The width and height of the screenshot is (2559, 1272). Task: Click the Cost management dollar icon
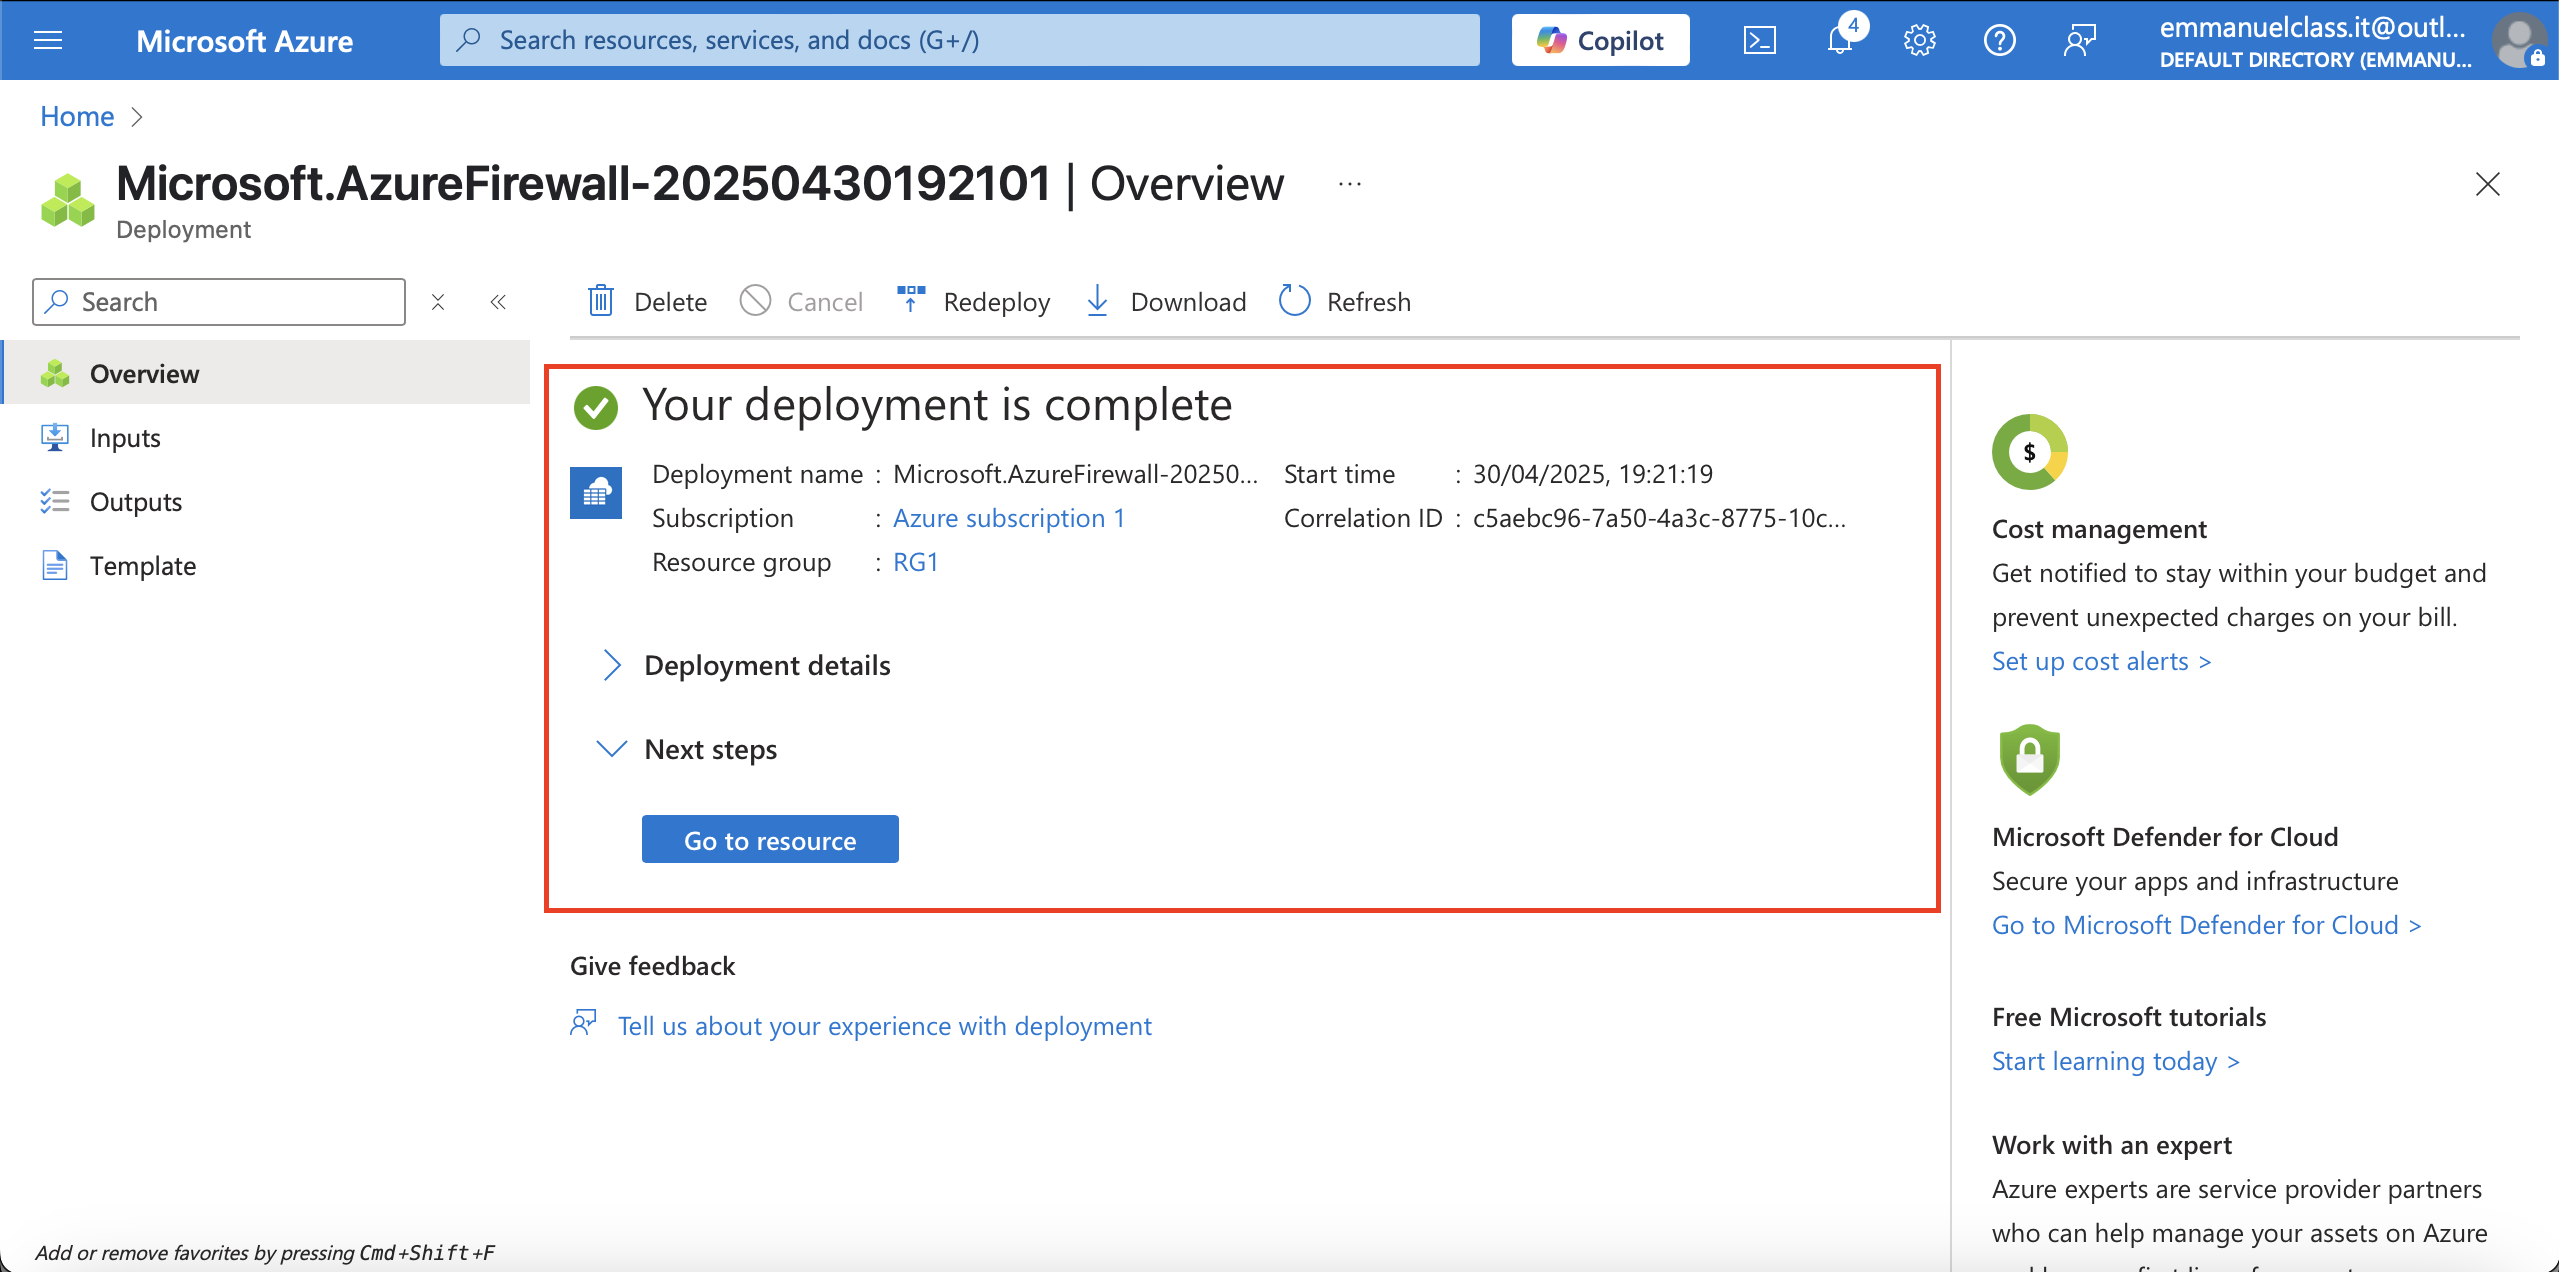[2029, 452]
